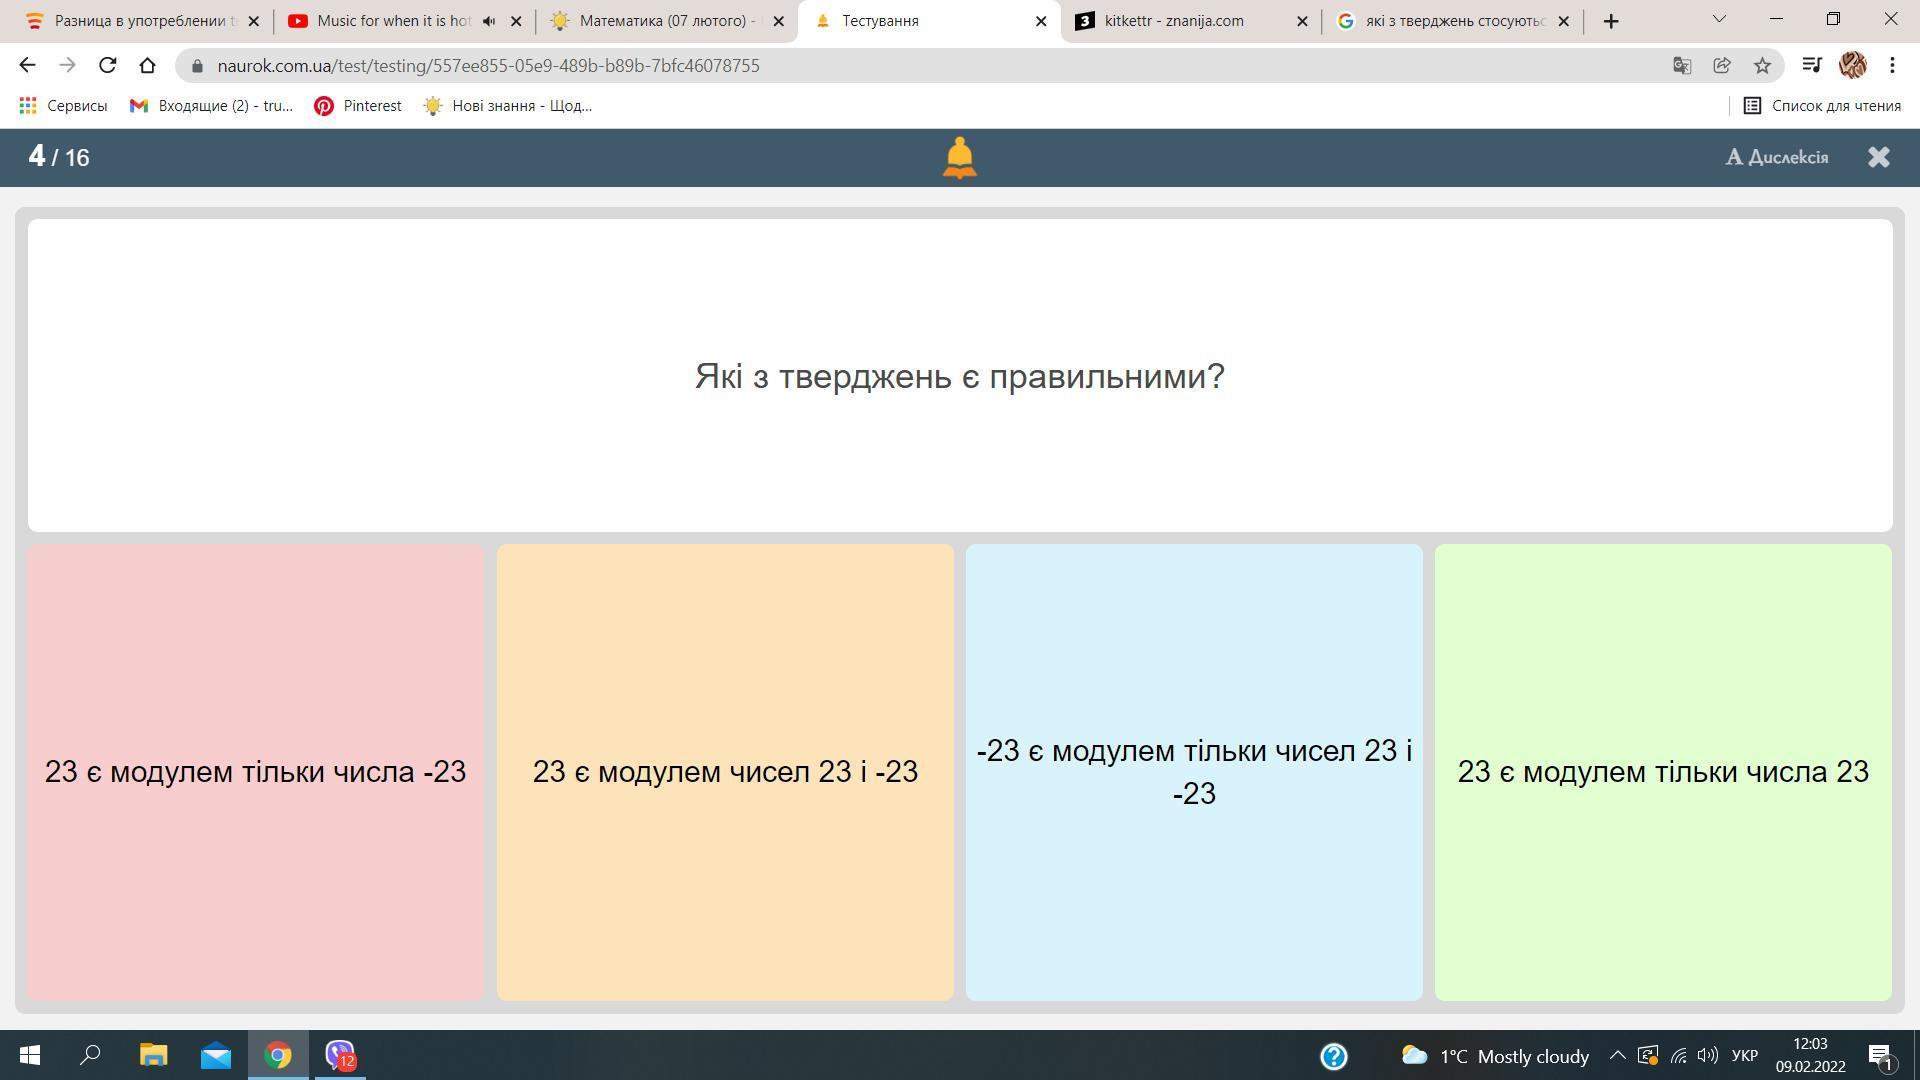This screenshot has height=1080, width=1920.
Task: Open the tab search dropdown arrow
Action: click(x=1719, y=19)
